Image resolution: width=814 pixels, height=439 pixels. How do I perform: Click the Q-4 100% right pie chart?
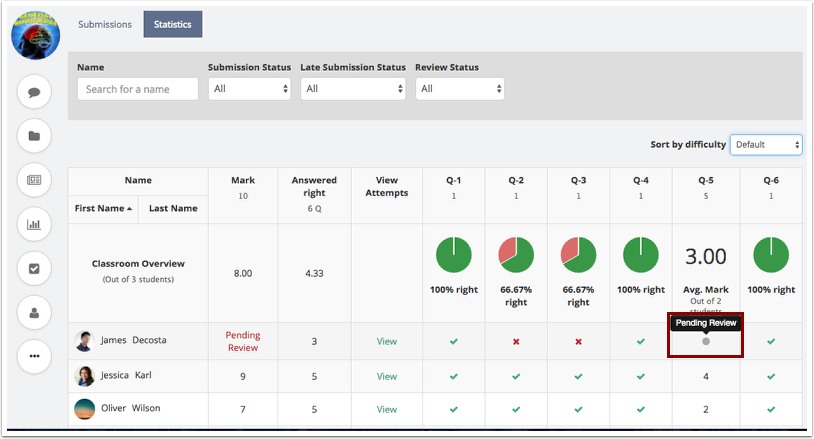641,255
